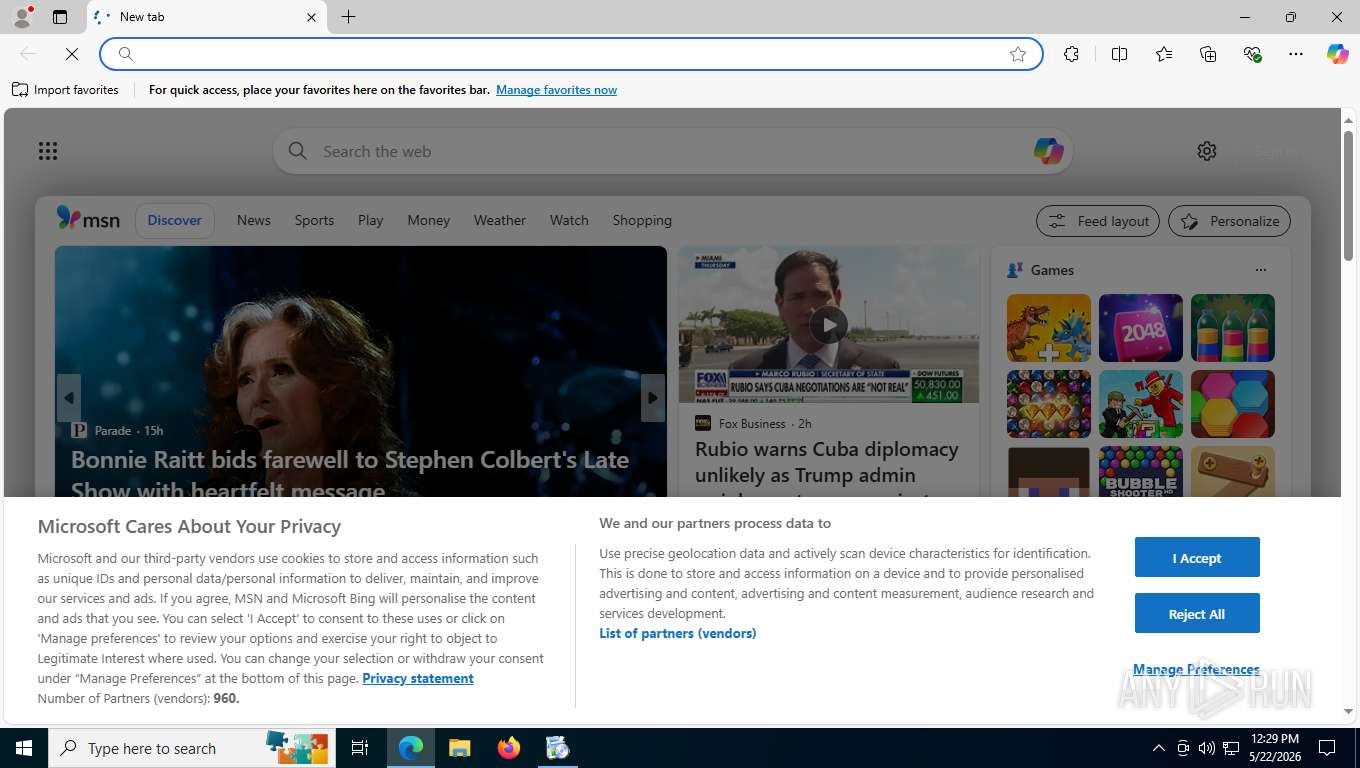Open the dinosaur merge game thumbnail
This screenshot has width=1360, height=768.
point(1049,328)
